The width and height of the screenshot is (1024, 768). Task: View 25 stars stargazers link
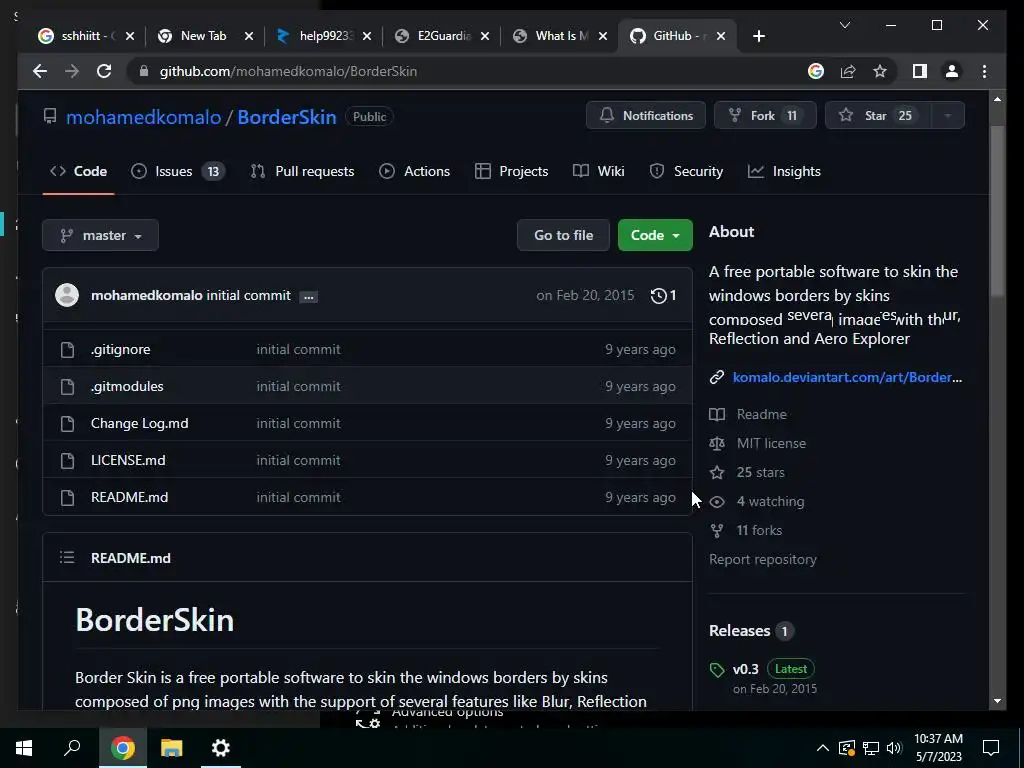[760, 472]
